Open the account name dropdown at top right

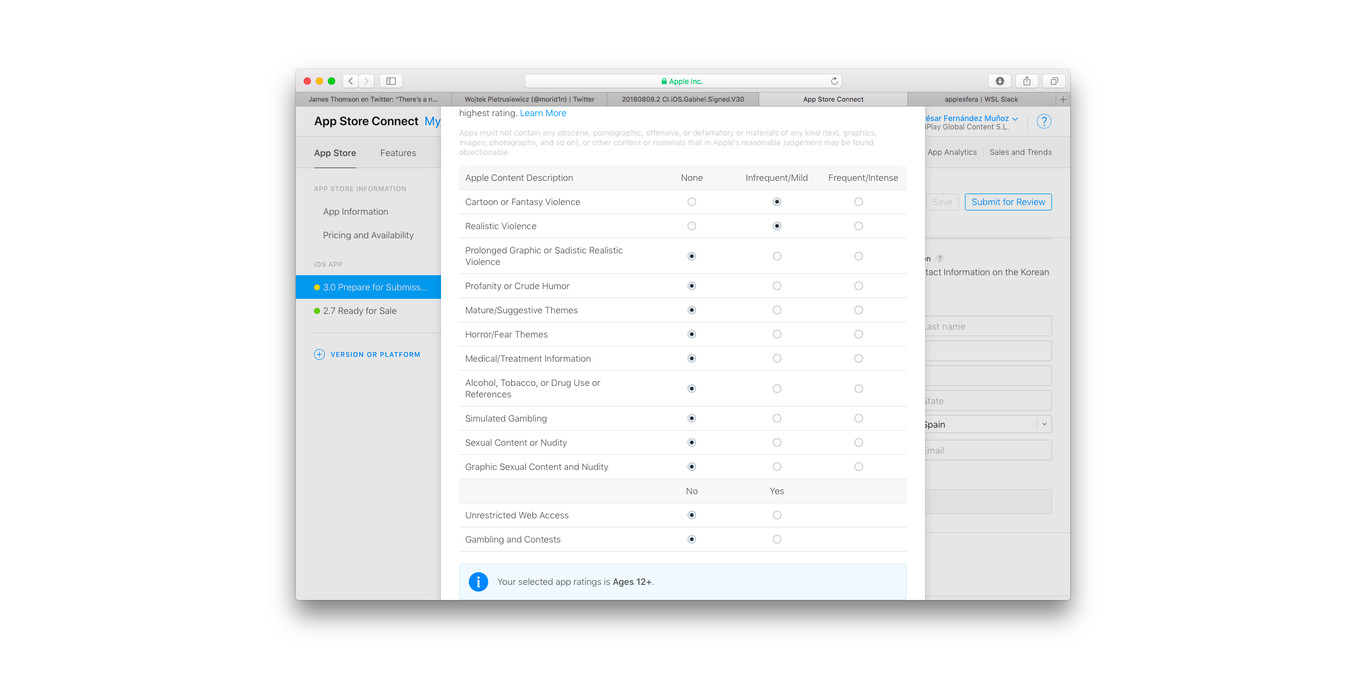[972, 118]
